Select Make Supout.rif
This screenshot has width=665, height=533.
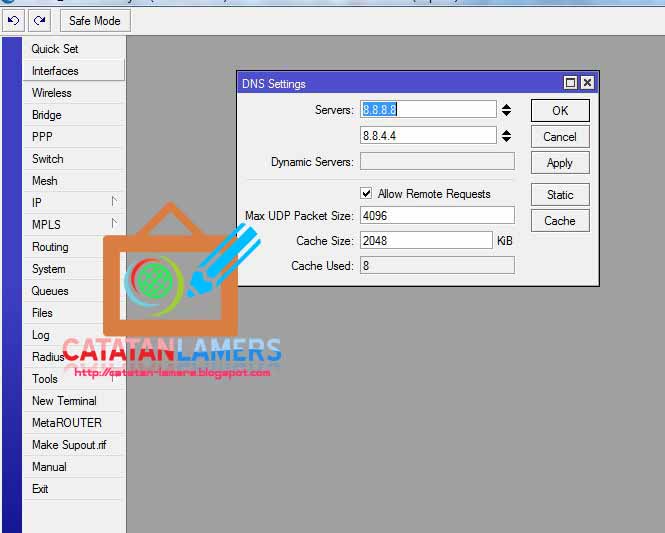[x=74, y=445]
